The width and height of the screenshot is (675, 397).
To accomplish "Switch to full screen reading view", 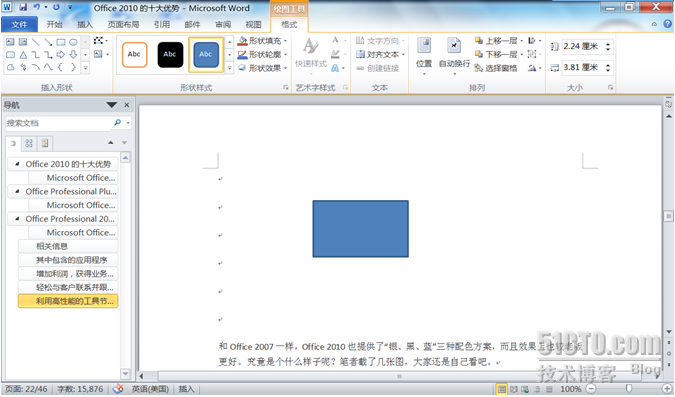I will tap(514, 389).
